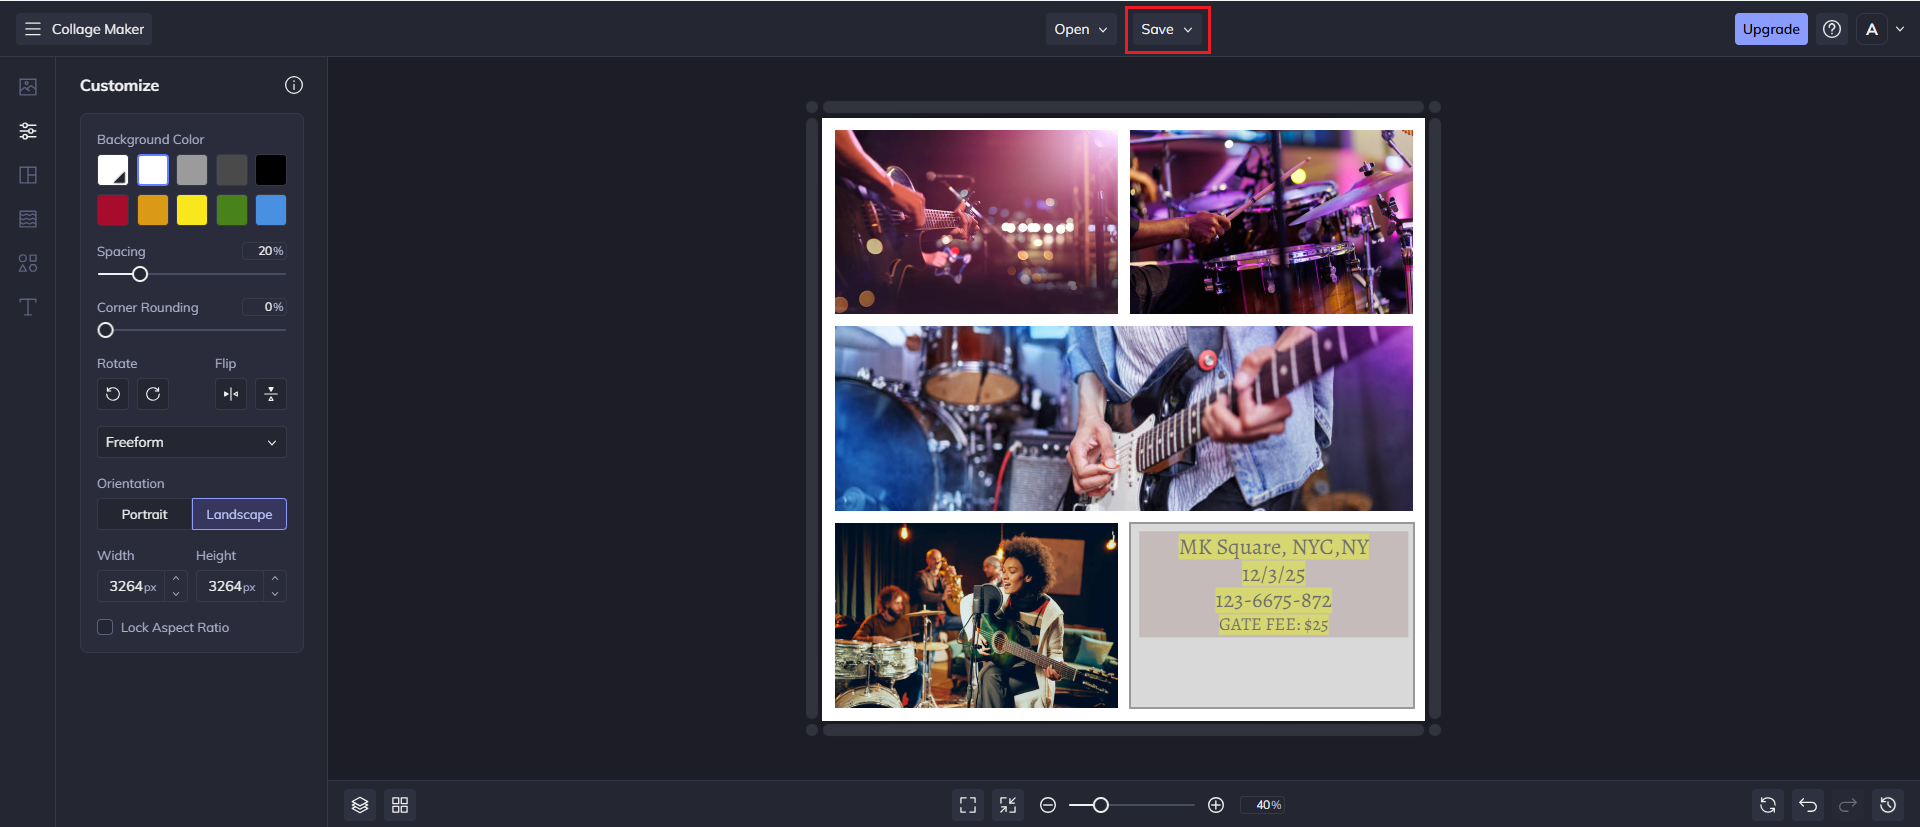Zoom out with the minus icon
This screenshot has height=827, width=1920.
[x=1048, y=805]
